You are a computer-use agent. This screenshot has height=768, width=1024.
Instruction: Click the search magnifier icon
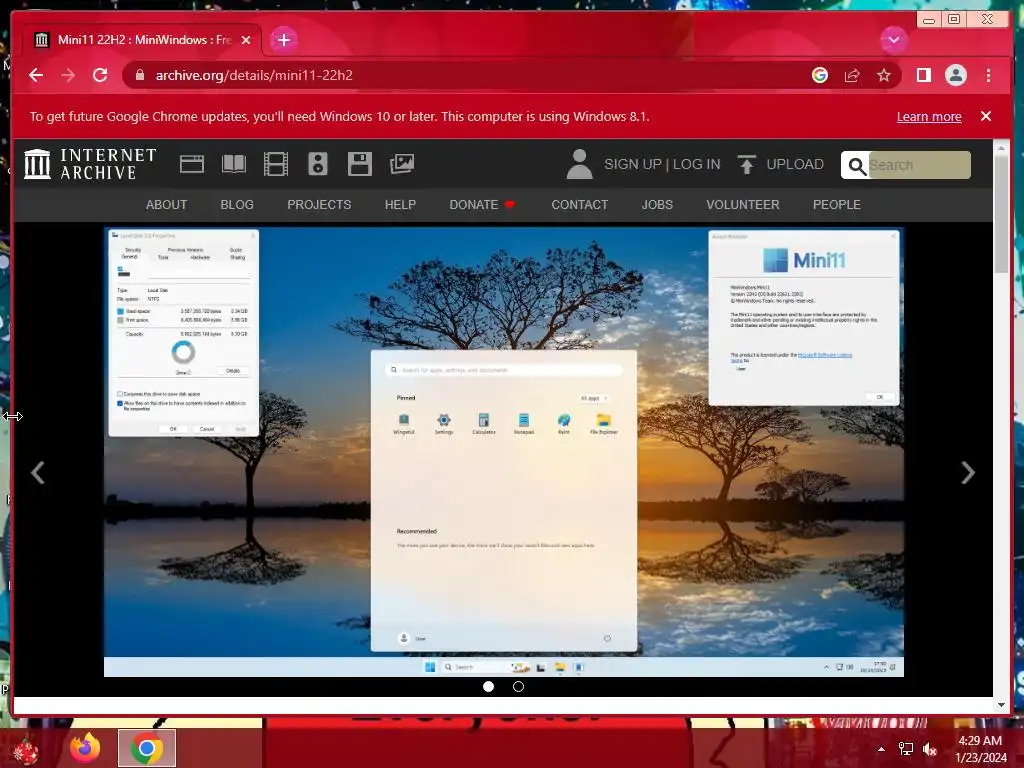point(856,166)
